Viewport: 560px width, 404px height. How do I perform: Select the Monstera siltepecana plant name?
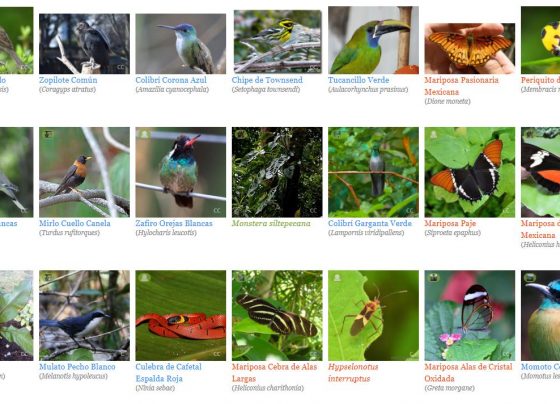click(271, 223)
